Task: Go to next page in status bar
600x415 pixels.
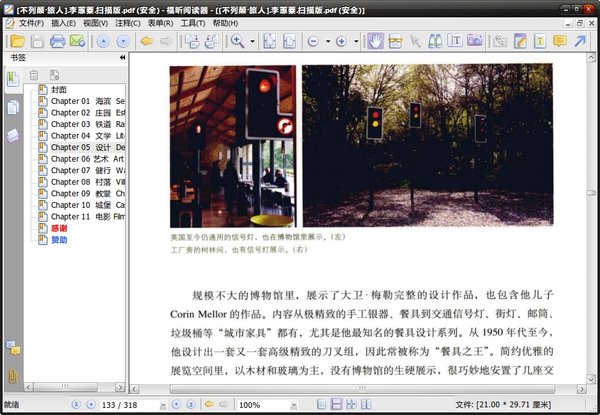Action: 176,404
